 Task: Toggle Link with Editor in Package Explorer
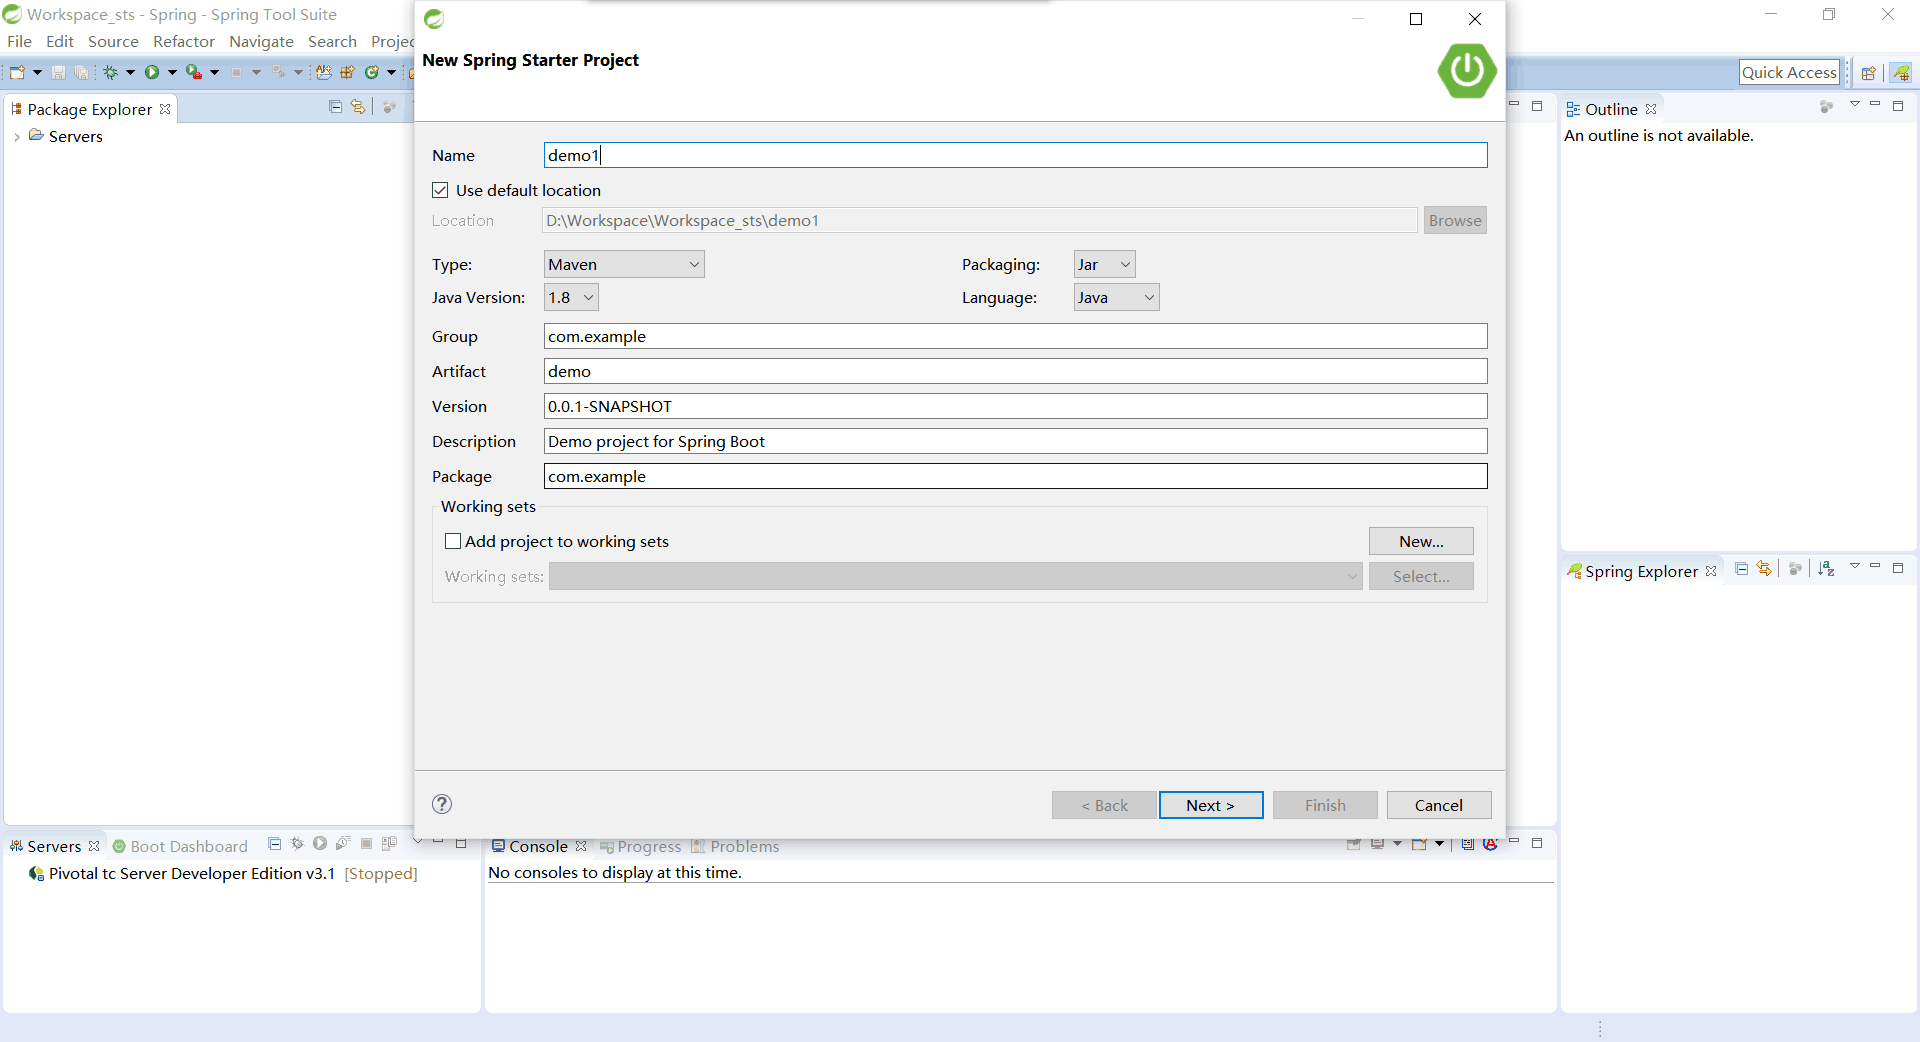point(358,107)
